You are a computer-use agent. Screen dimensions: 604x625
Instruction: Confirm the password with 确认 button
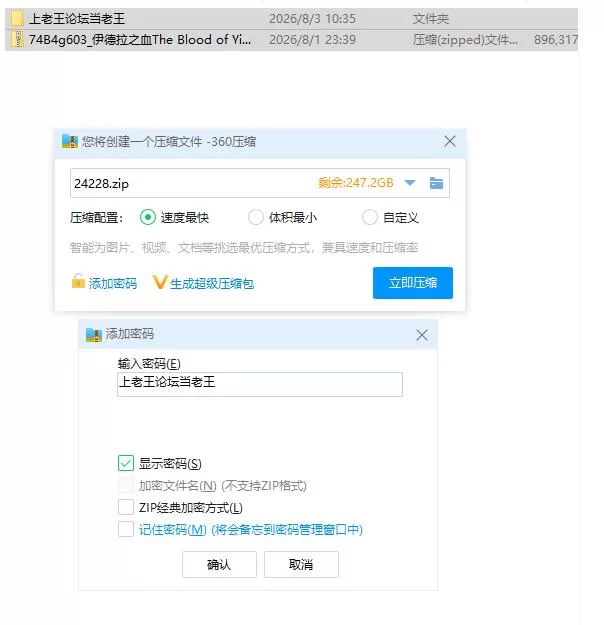coord(219,564)
